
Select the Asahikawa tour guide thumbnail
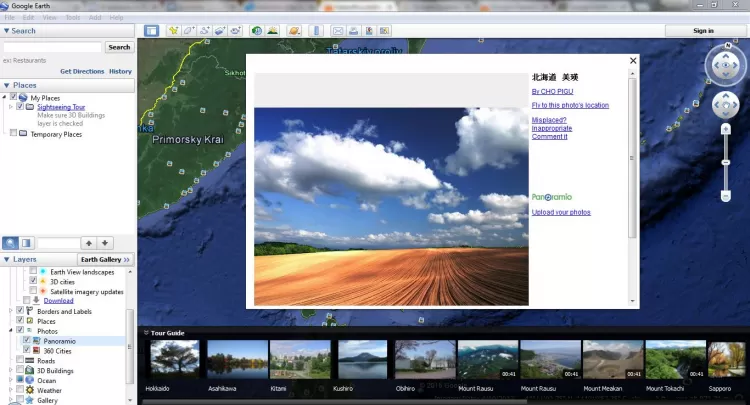tap(237, 359)
